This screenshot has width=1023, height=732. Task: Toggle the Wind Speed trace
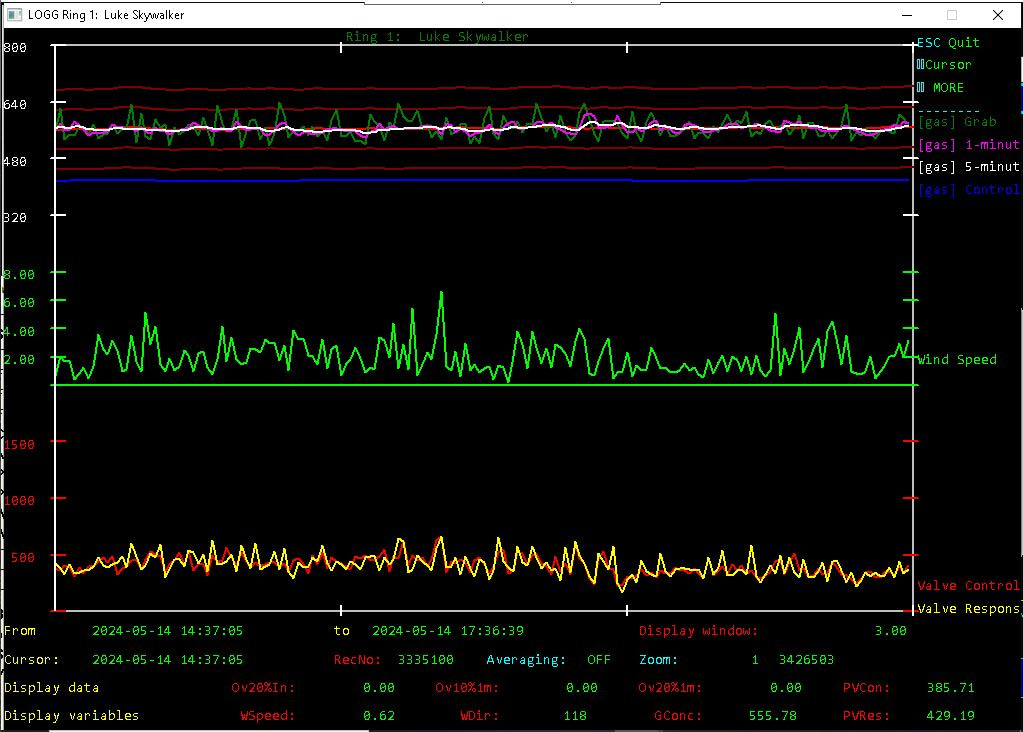click(x=956, y=359)
